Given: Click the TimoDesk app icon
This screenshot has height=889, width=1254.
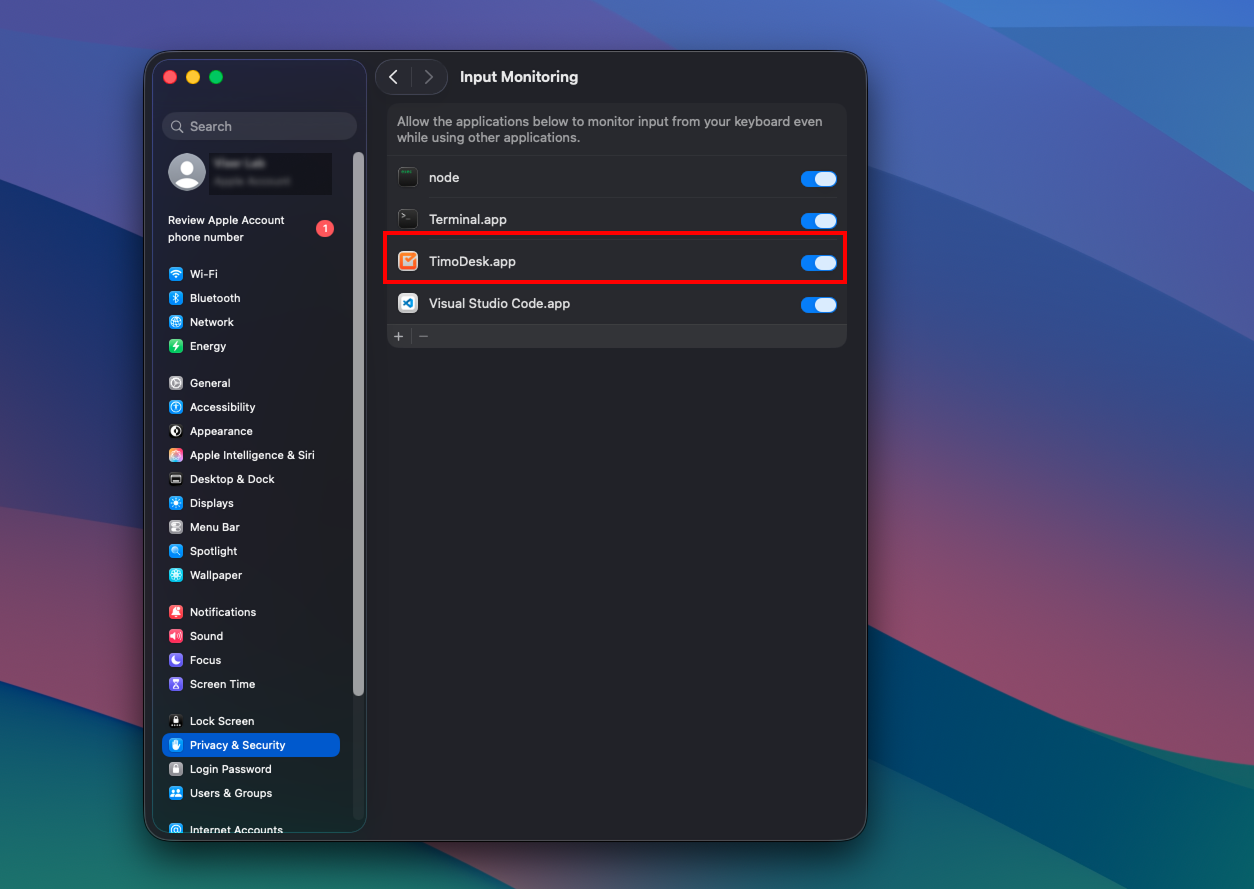Looking at the screenshot, I should pos(408,262).
